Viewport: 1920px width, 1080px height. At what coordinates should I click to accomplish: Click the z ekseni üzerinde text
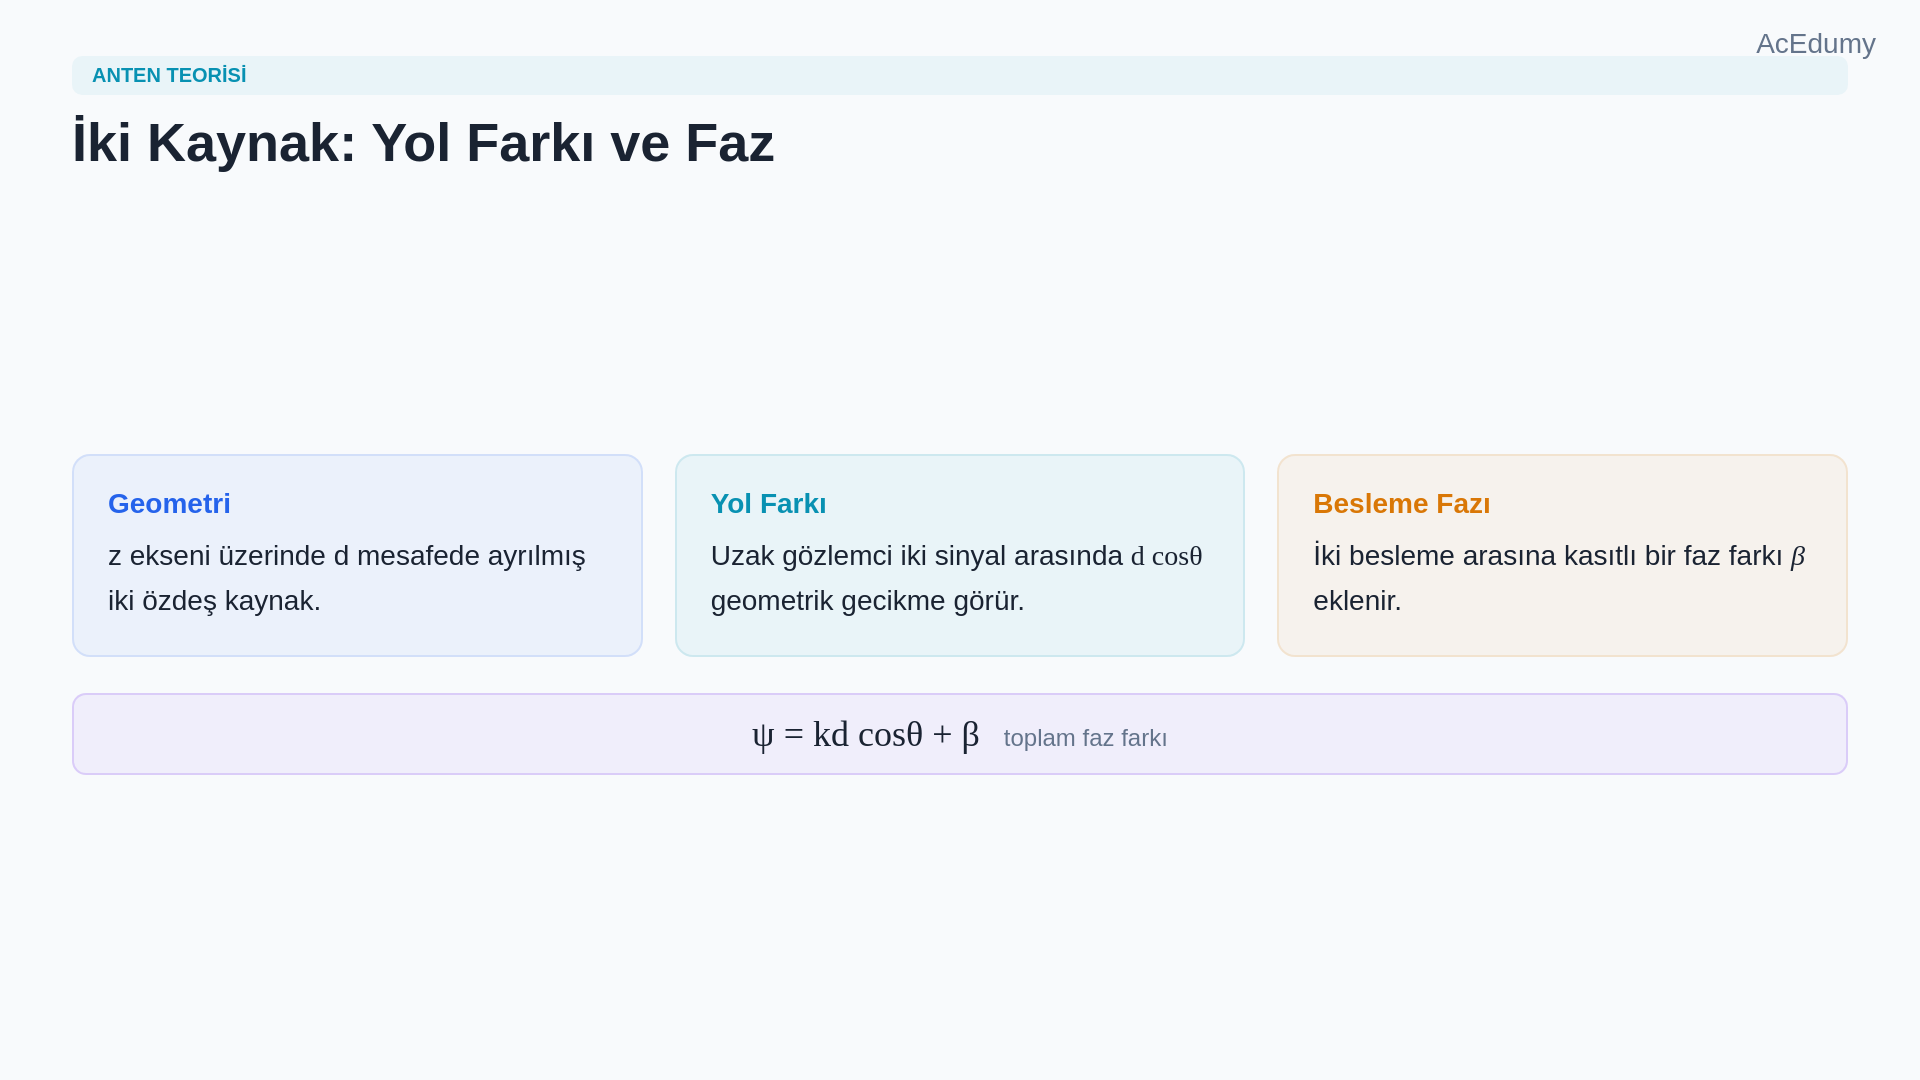point(217,556)
